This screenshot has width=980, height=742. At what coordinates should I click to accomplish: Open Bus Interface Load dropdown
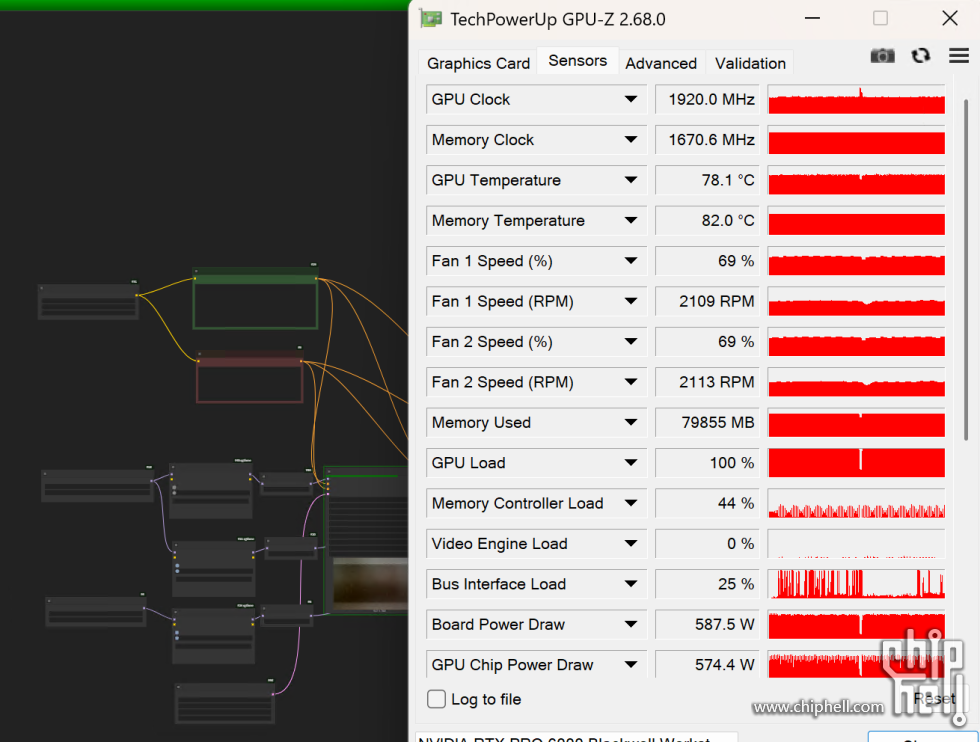point(631,584)
